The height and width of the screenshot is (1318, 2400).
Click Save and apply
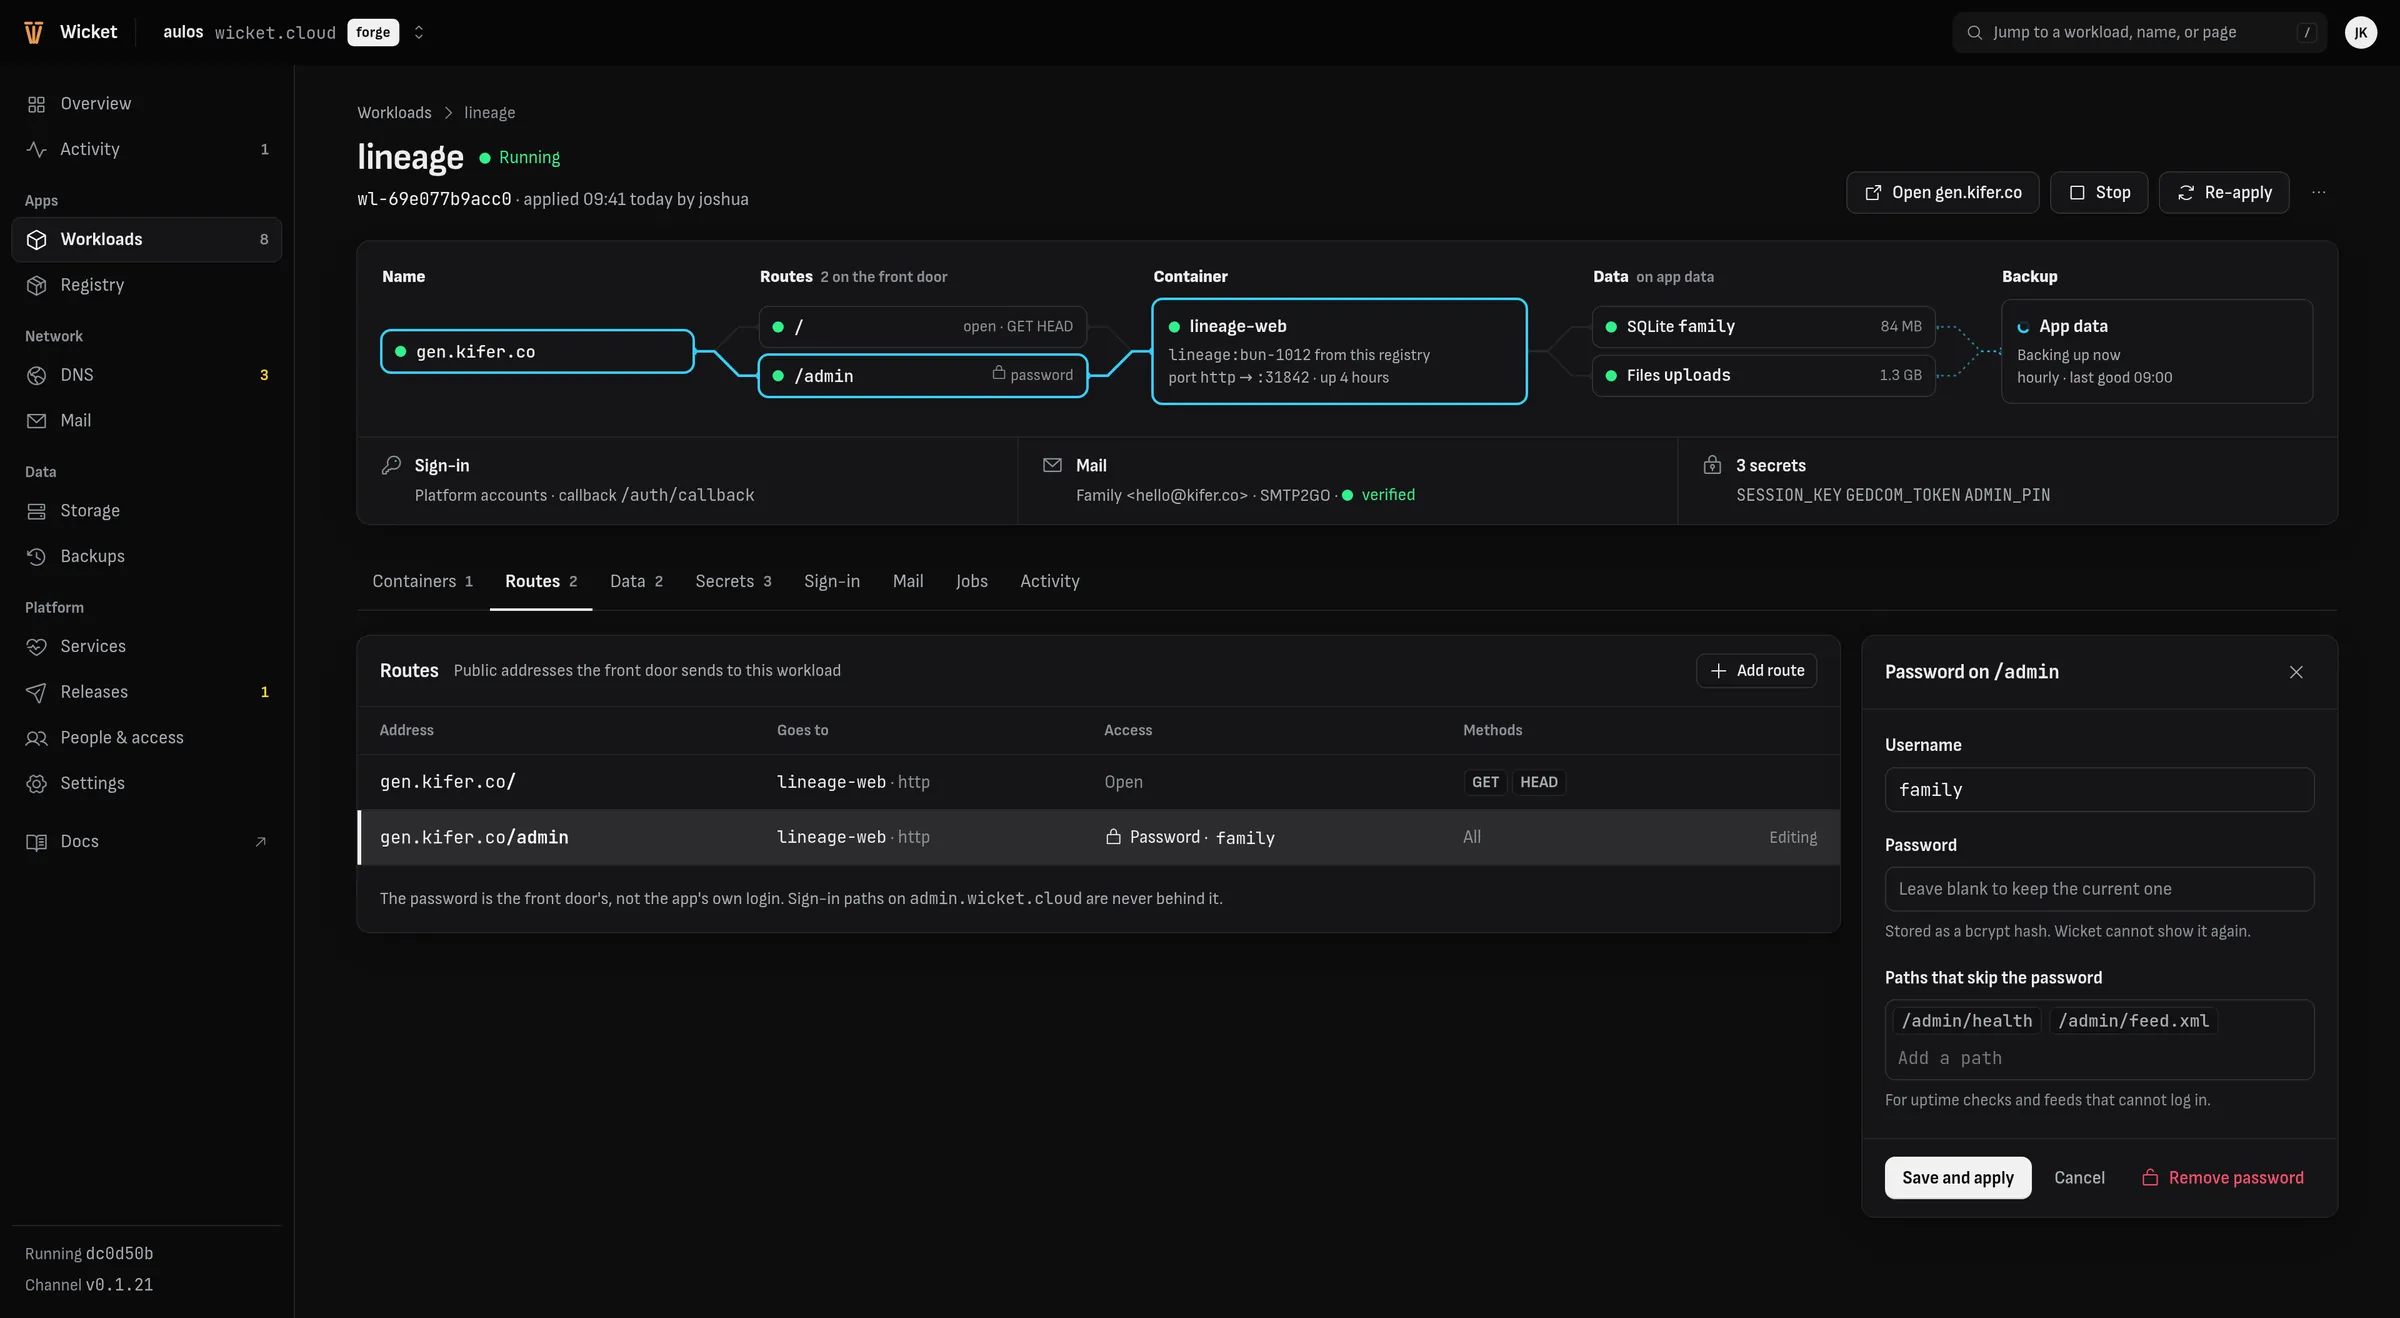pyautogui.click(x=1957, y=1178)
